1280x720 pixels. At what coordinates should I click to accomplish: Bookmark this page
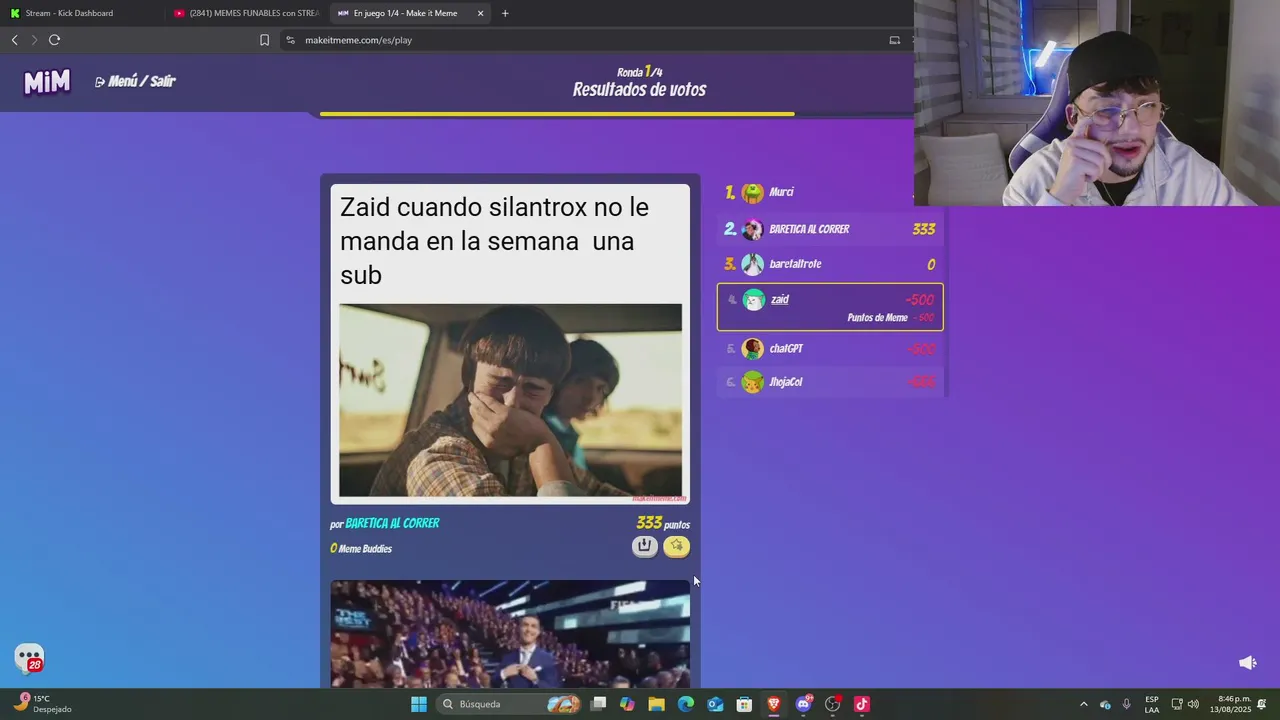pyautogui.click(x=264, y=40)
